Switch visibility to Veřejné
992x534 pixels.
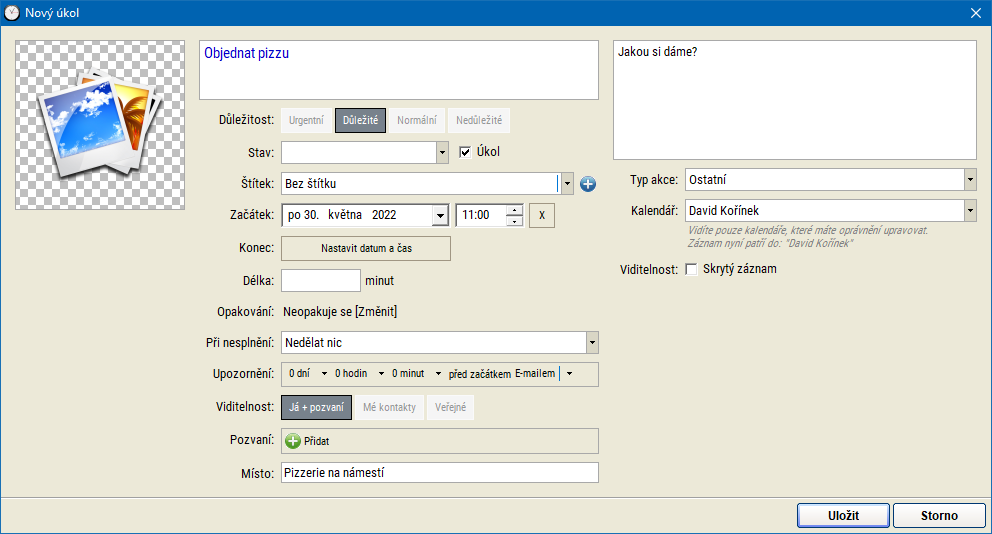tap(450, 408)
